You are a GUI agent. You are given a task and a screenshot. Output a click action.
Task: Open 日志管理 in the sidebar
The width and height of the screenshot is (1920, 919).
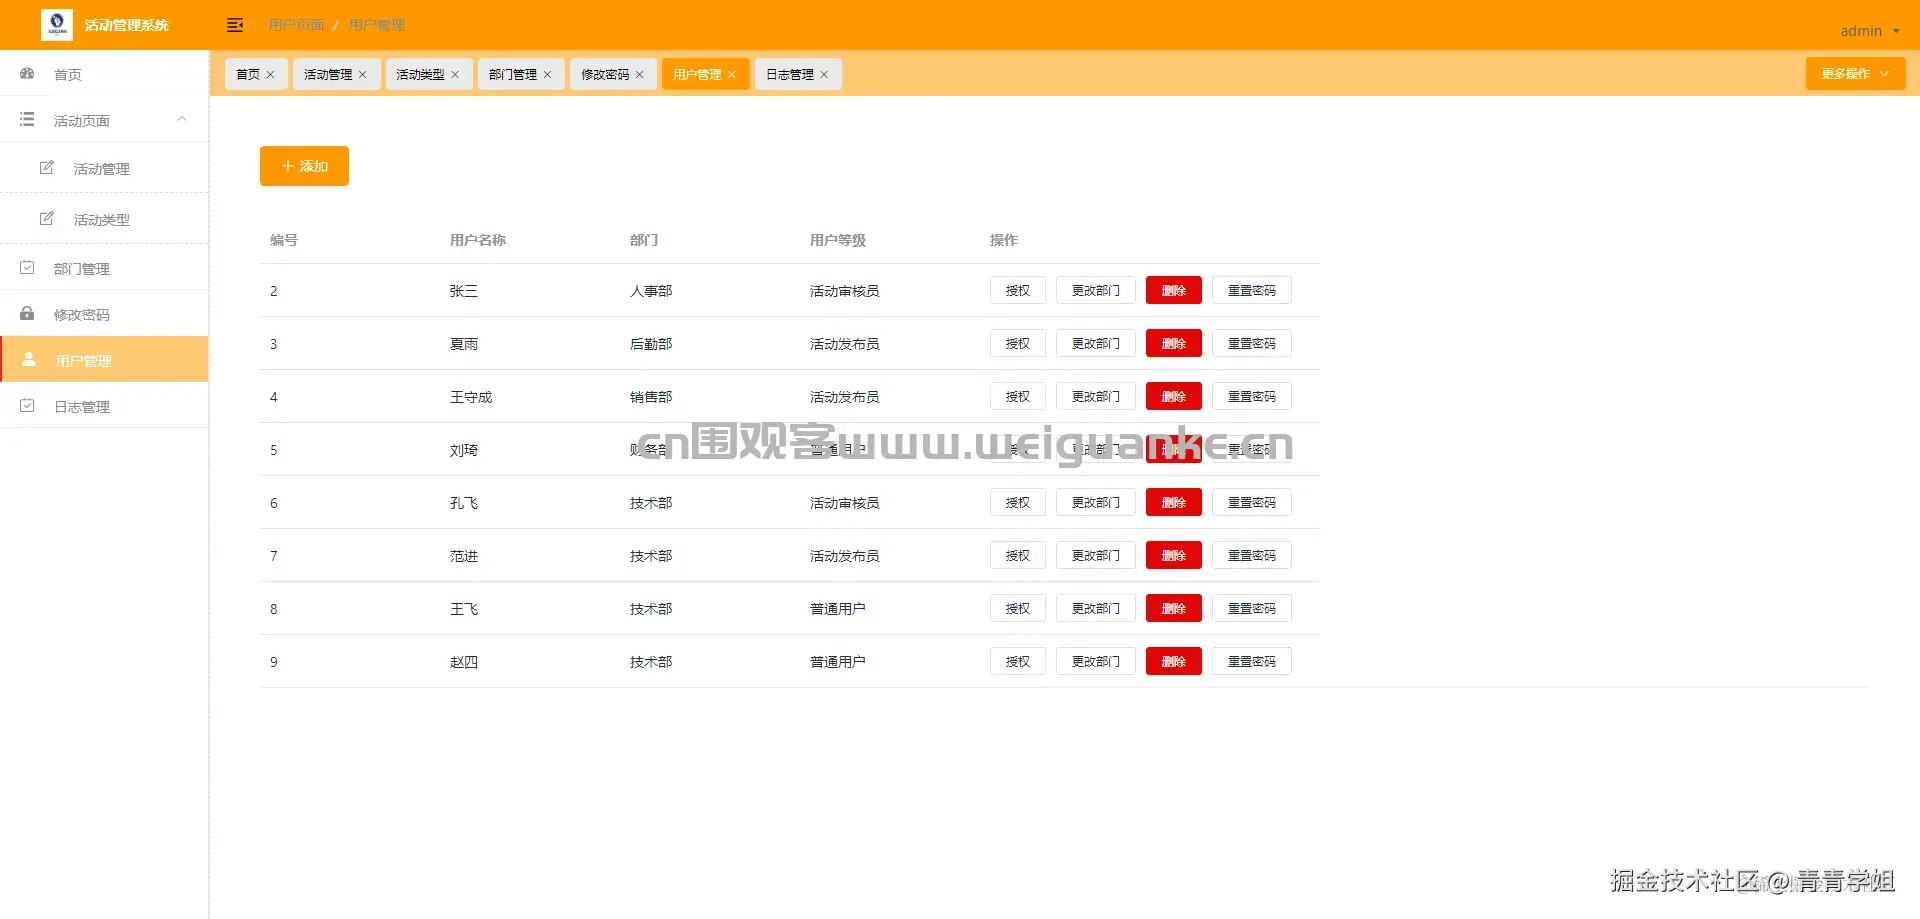[x=104, y=406]
